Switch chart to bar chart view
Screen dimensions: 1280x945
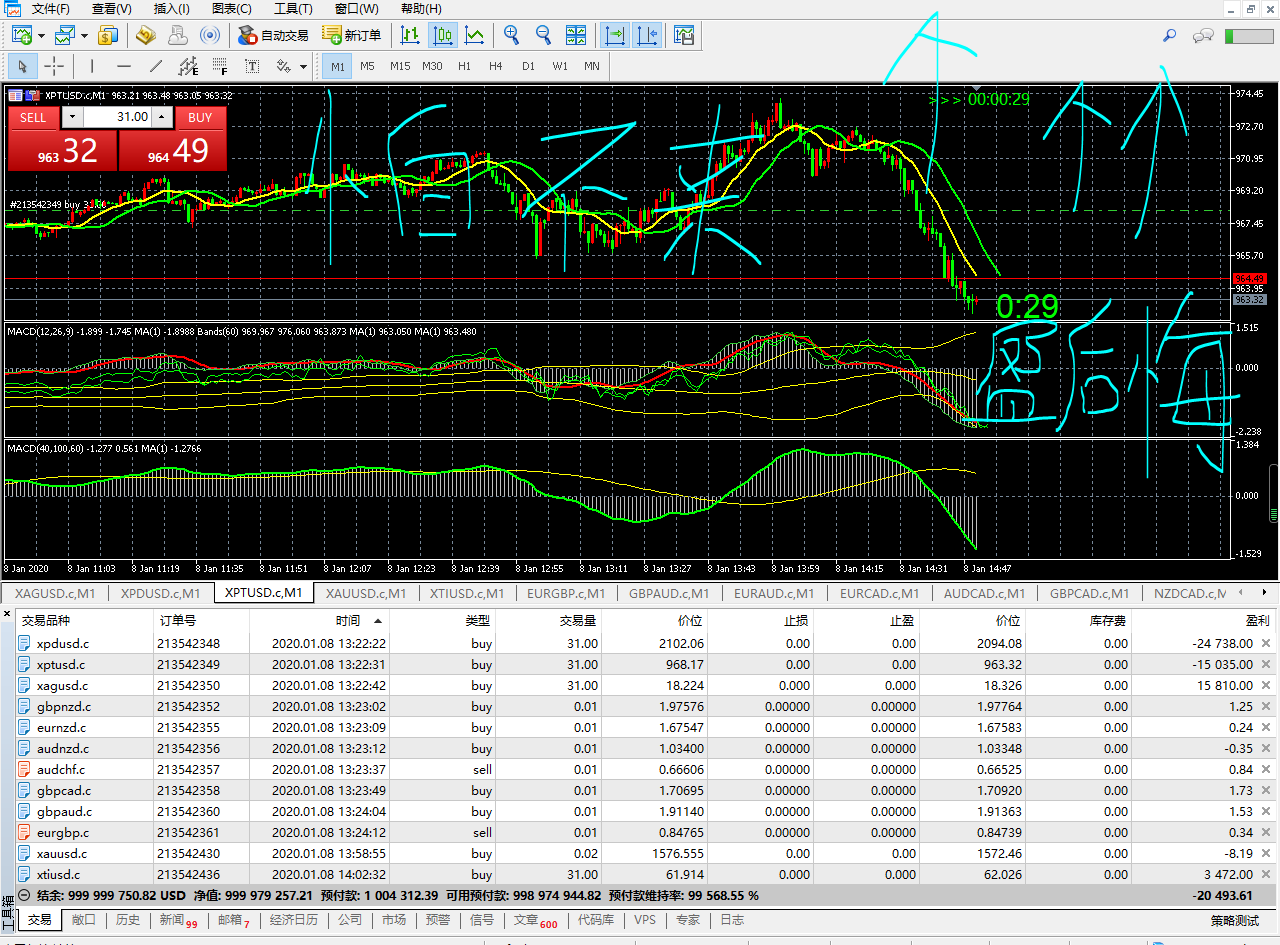click(x=410, y=36)
